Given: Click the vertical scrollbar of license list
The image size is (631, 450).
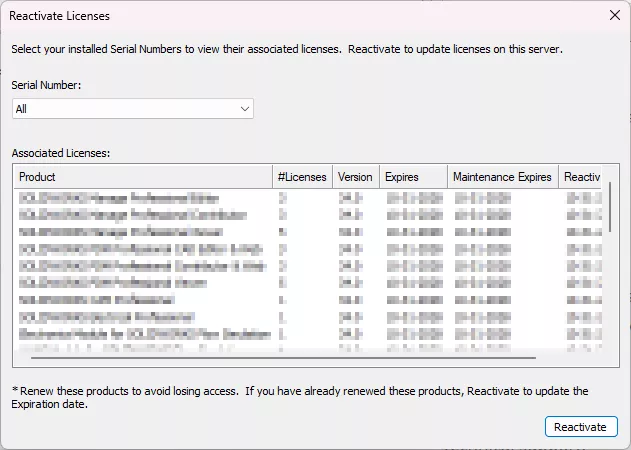Looking at the screenshot, I should click(610, 207).
